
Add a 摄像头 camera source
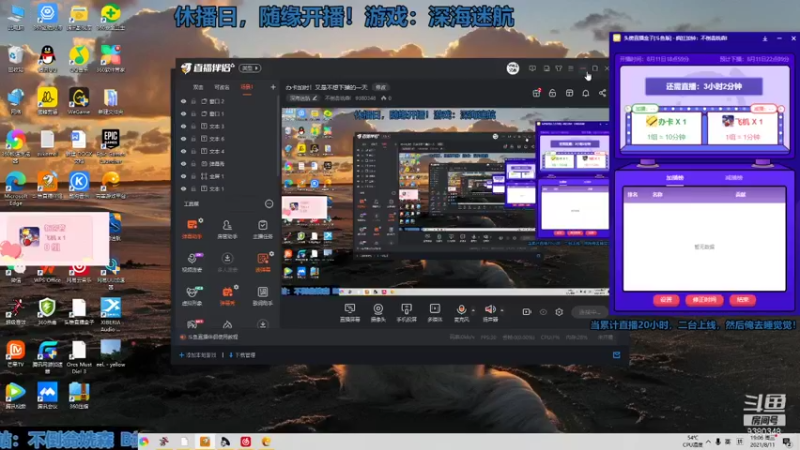click(x=378, y=312)
